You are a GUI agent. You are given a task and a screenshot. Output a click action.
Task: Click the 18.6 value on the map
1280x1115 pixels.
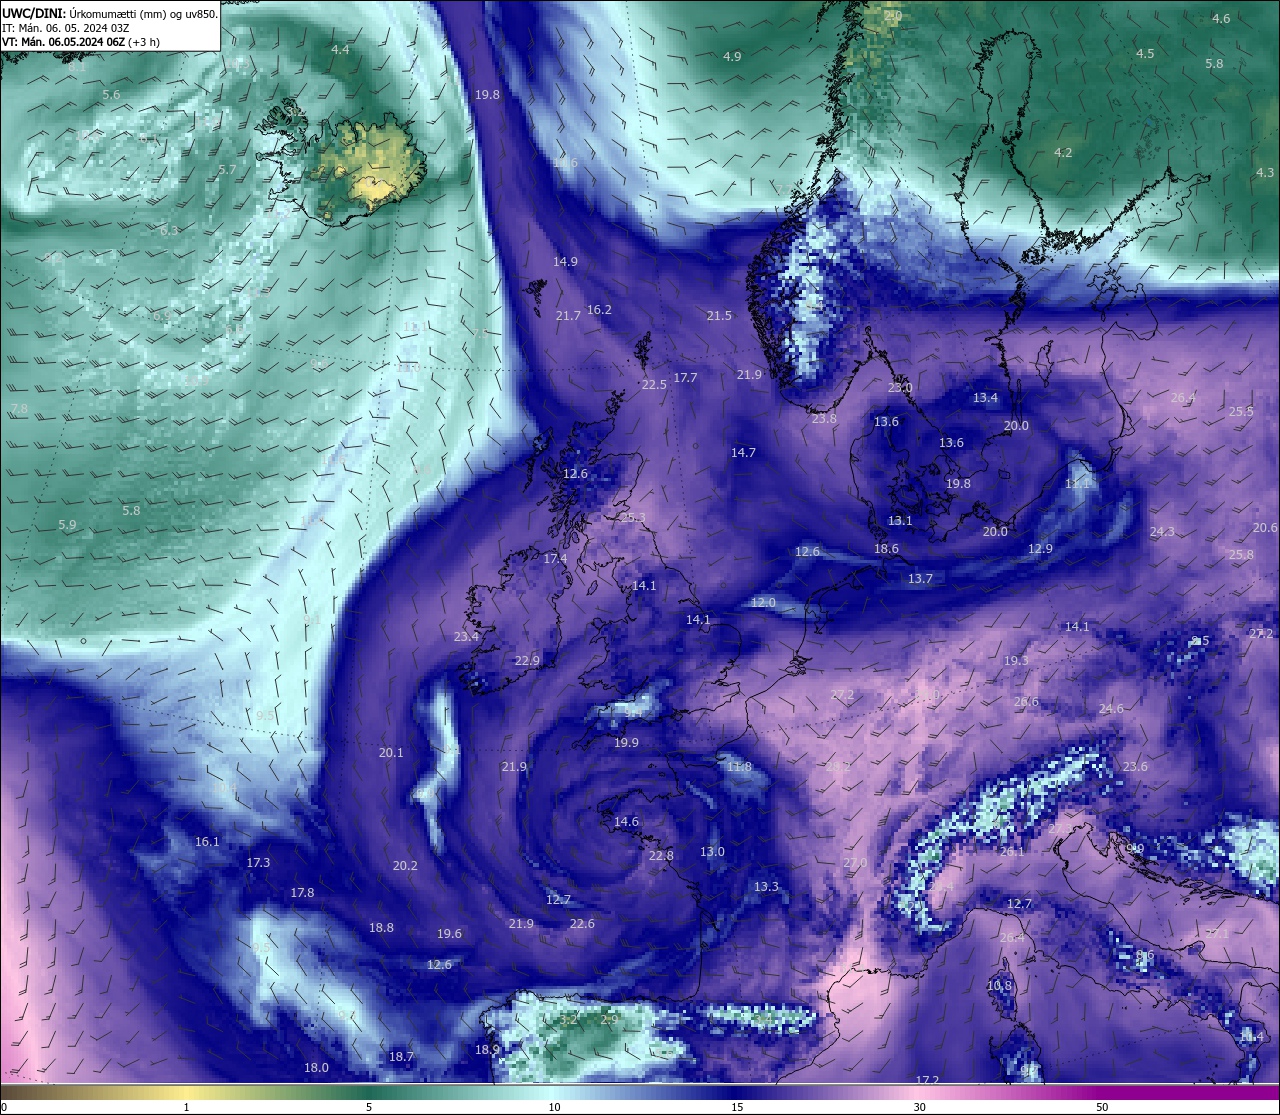[x=886, y=548]
